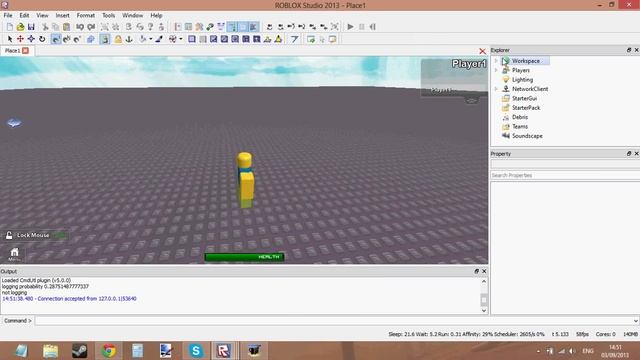Click the New file toolbar icon

(x=9, y=27)
